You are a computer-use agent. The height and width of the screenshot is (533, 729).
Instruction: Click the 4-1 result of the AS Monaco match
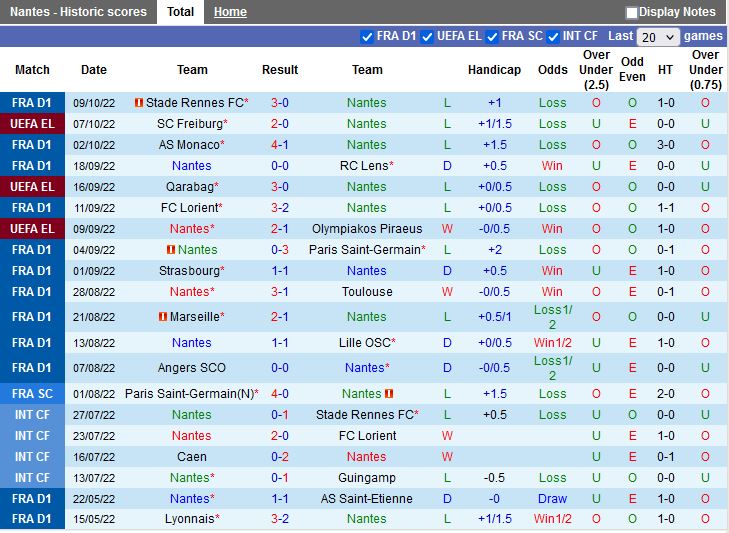280,145
